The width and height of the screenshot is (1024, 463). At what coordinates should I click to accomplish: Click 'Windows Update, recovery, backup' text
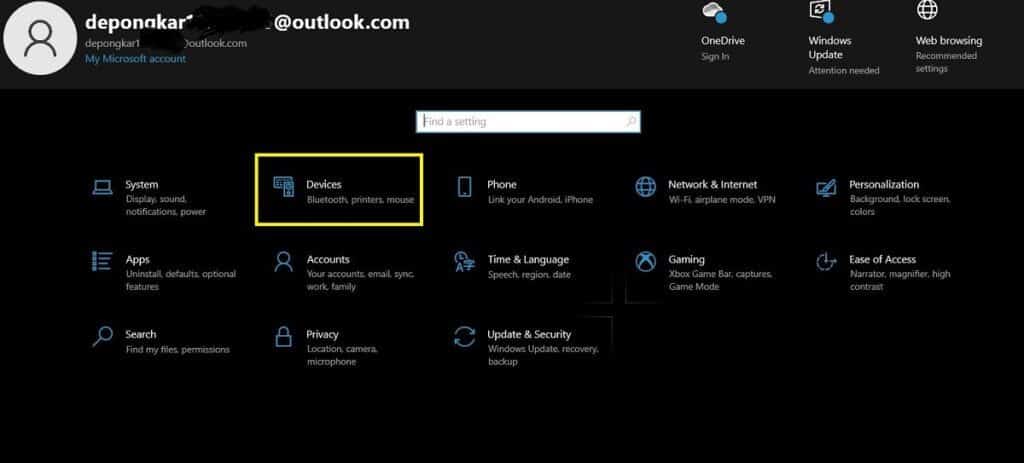pos(543,356)
